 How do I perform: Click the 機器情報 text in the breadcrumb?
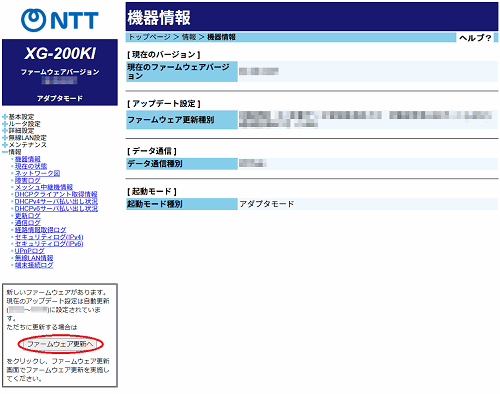pyautogui.click(x=221, y=37)
